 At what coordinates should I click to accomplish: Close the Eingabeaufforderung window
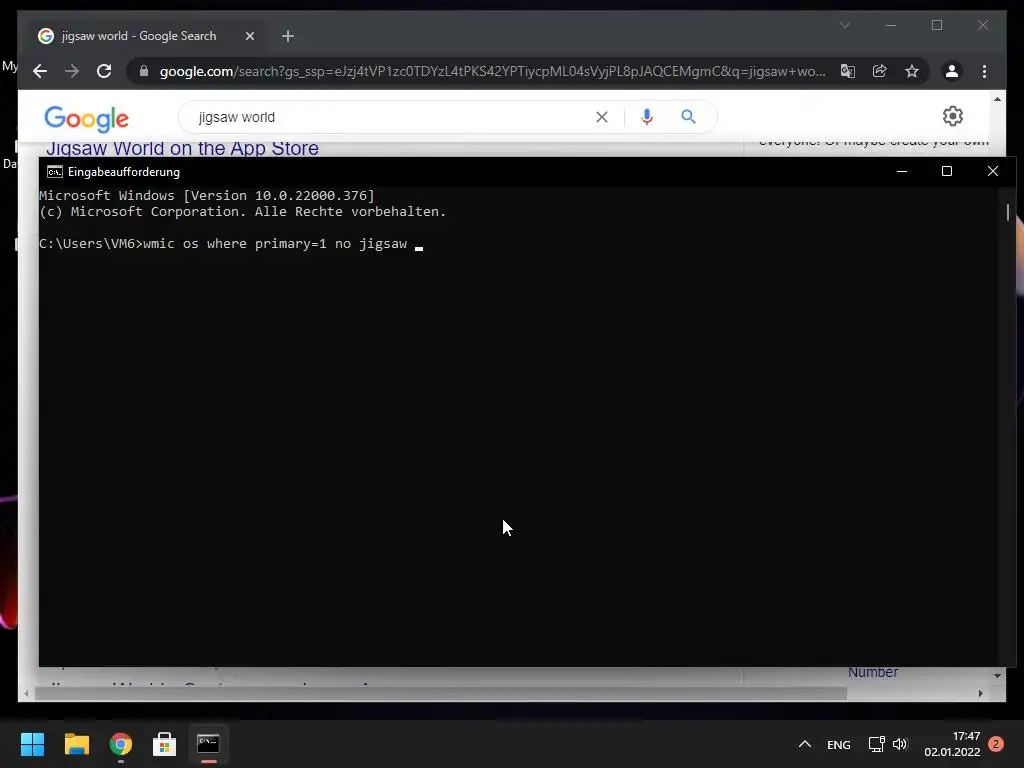993,171
